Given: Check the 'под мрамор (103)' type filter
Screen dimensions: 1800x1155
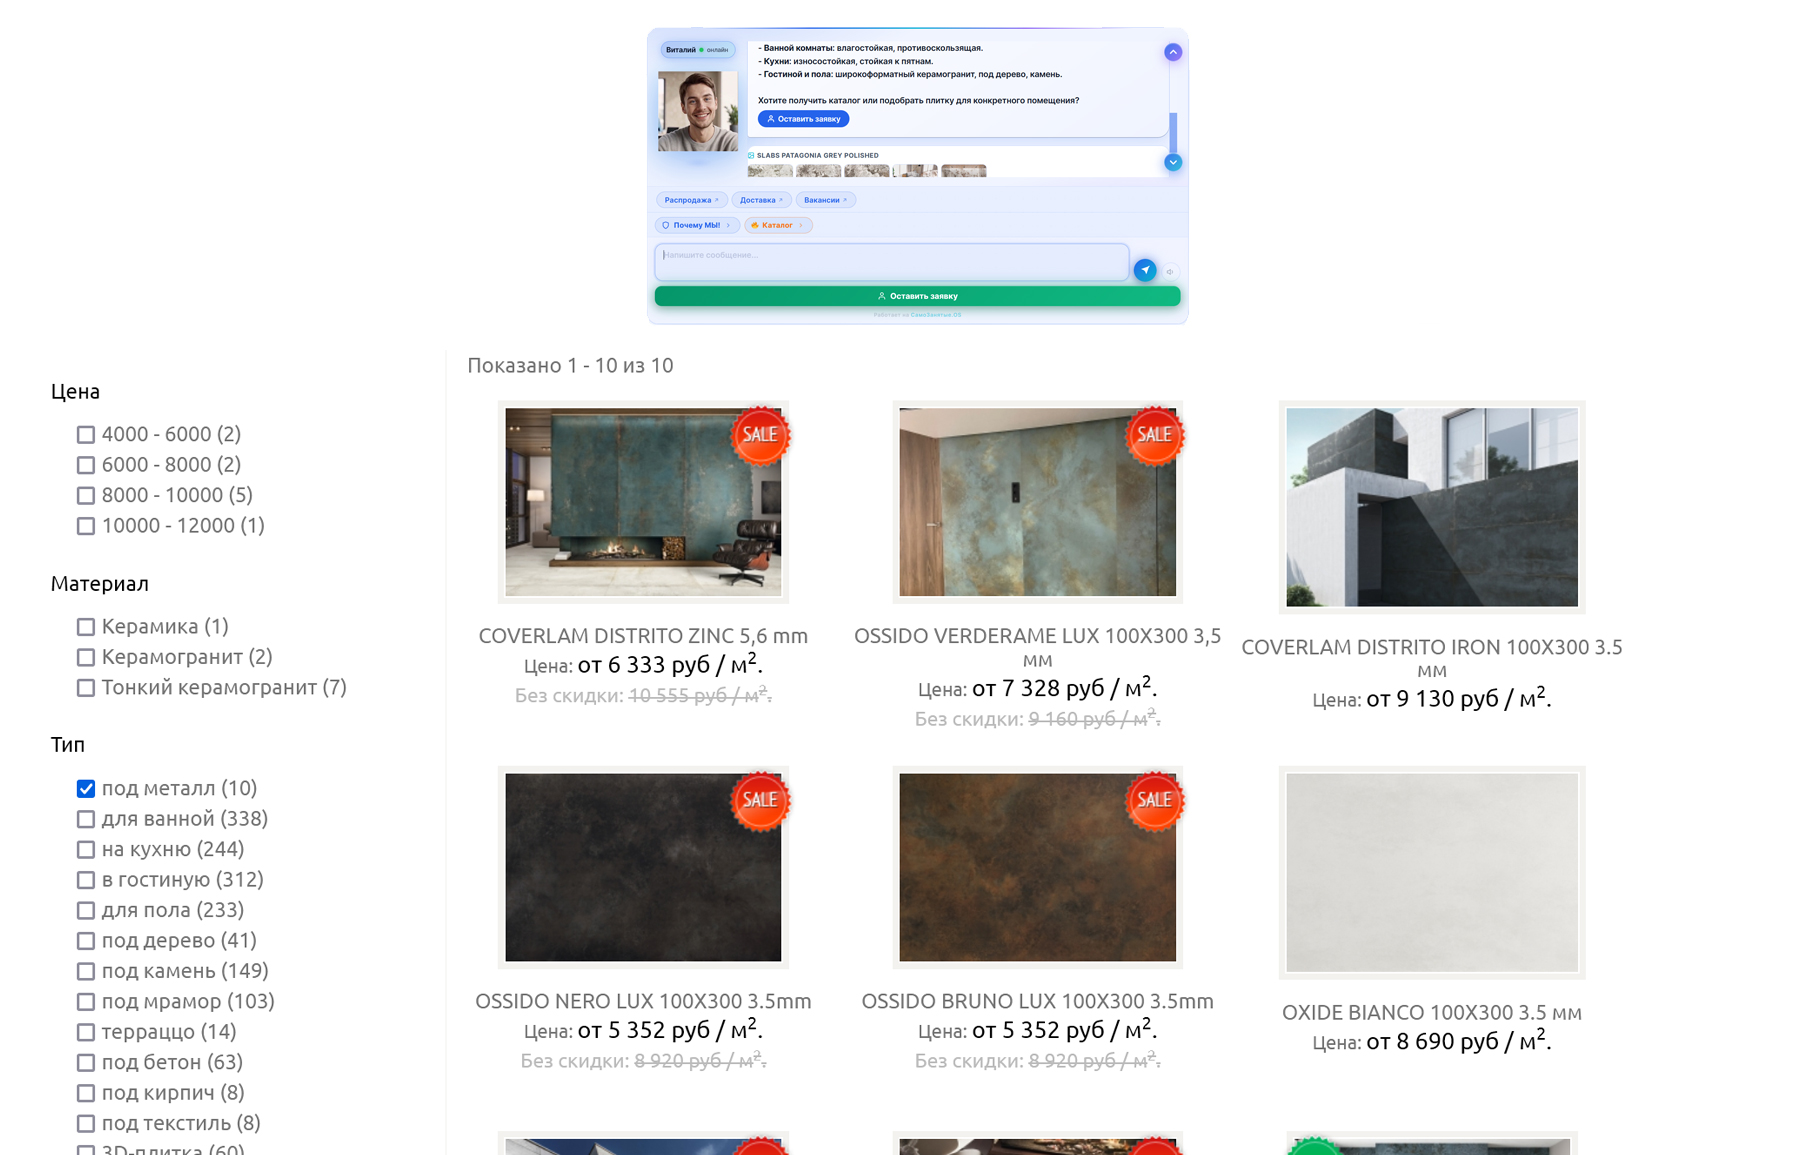Looking at the screenshot, I should [x=86, y=1002].
